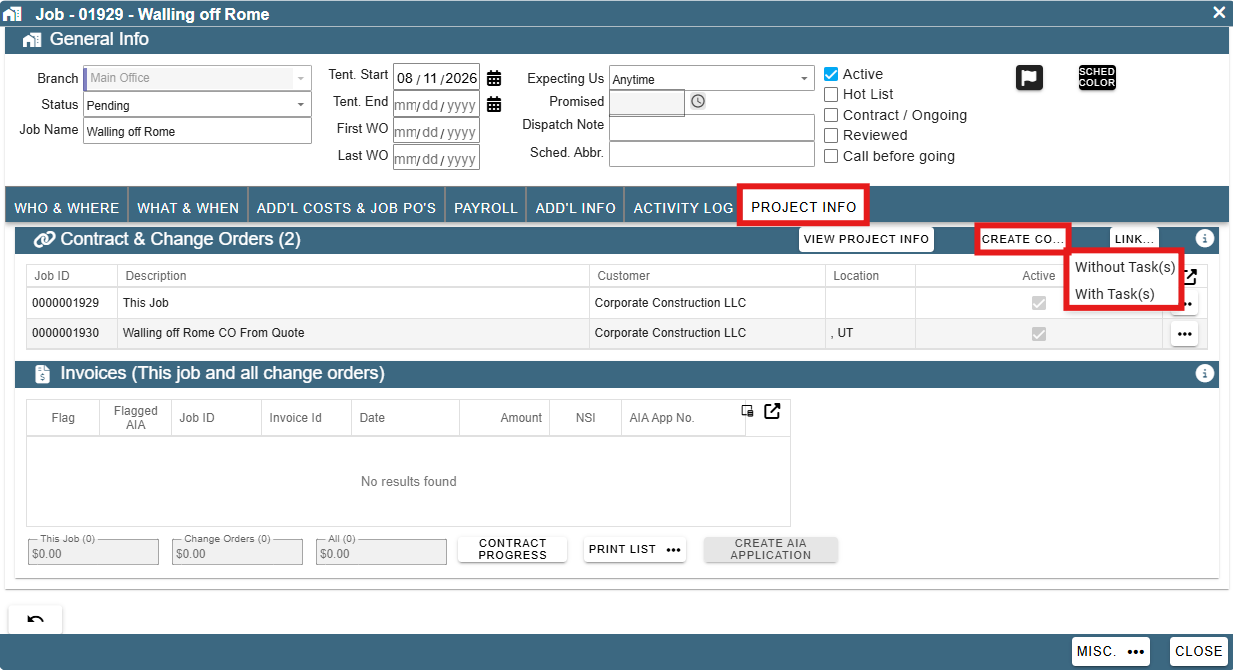Viewport: 1233px width, 670px height.
Task: Switch to the Who & Where tab
Action: click(x=66, y=208)
